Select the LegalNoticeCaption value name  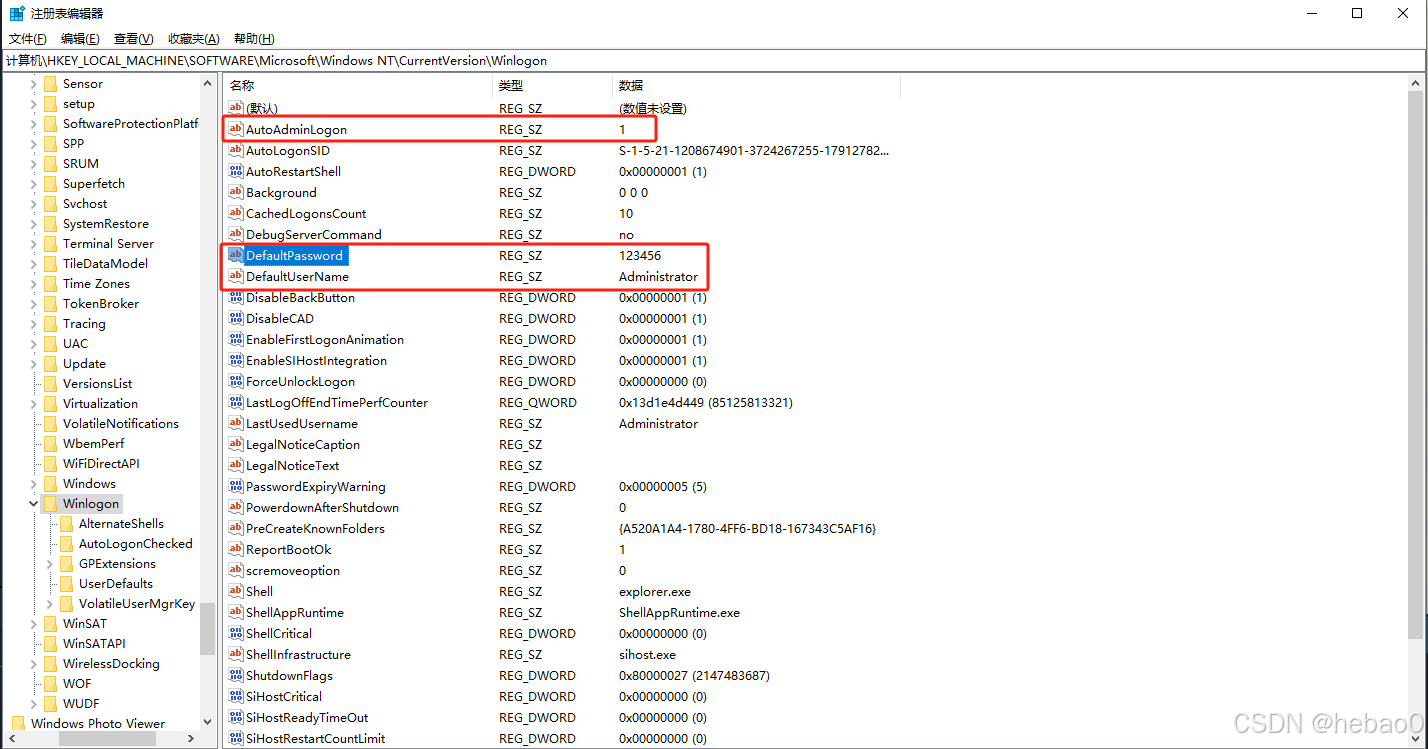pos(303,444)
